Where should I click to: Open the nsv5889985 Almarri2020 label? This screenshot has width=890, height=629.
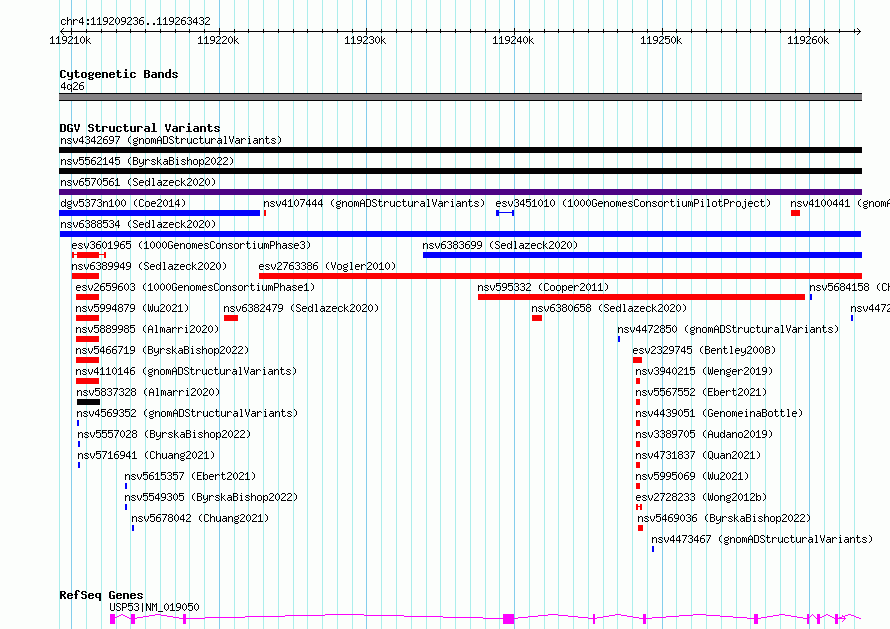[x=148, y=329]
